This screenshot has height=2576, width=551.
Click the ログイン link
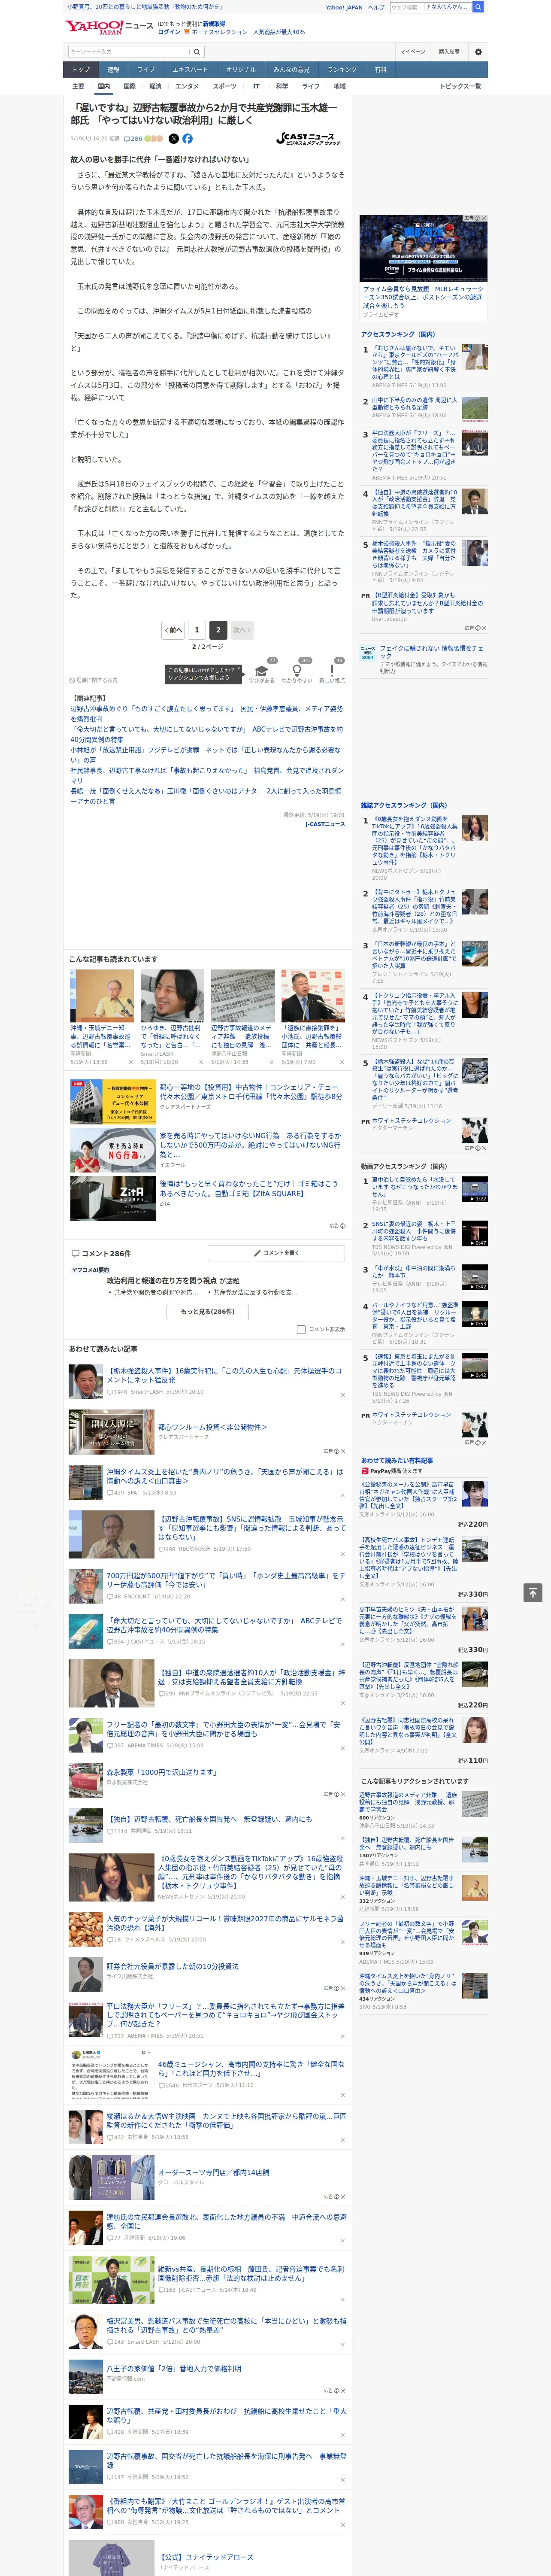pyautogui.click(x=169, y=32)
